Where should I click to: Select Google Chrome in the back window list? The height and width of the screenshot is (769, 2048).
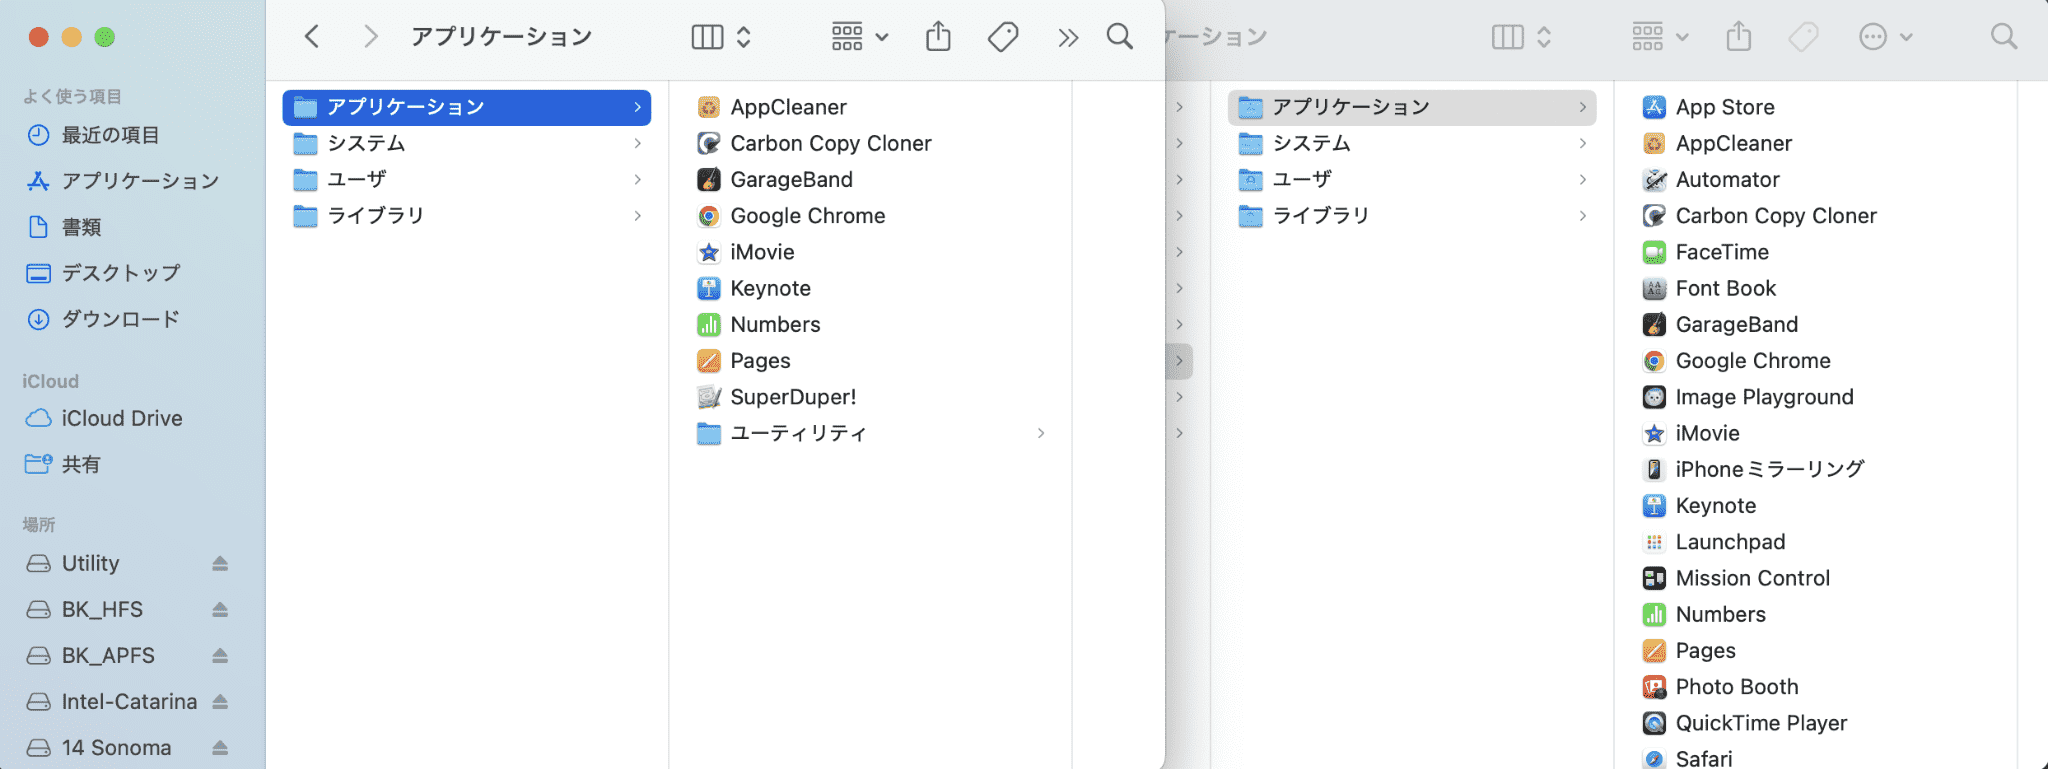point(1735,361)
